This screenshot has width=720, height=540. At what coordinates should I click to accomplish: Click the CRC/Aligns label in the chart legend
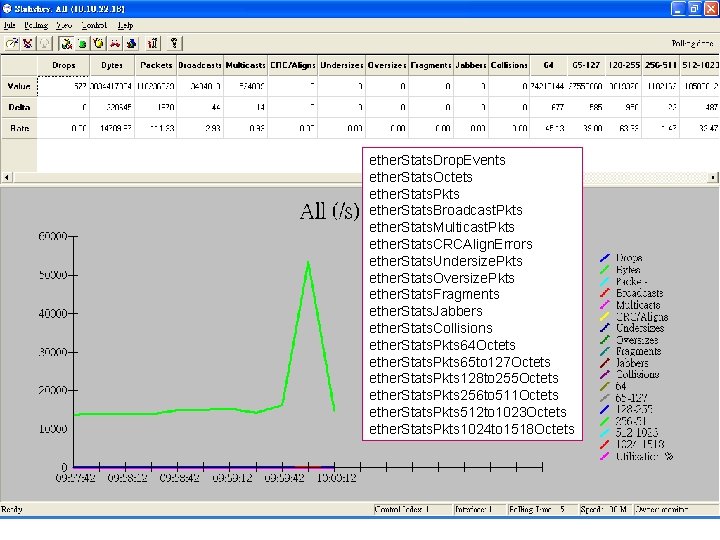coord(641,317)
